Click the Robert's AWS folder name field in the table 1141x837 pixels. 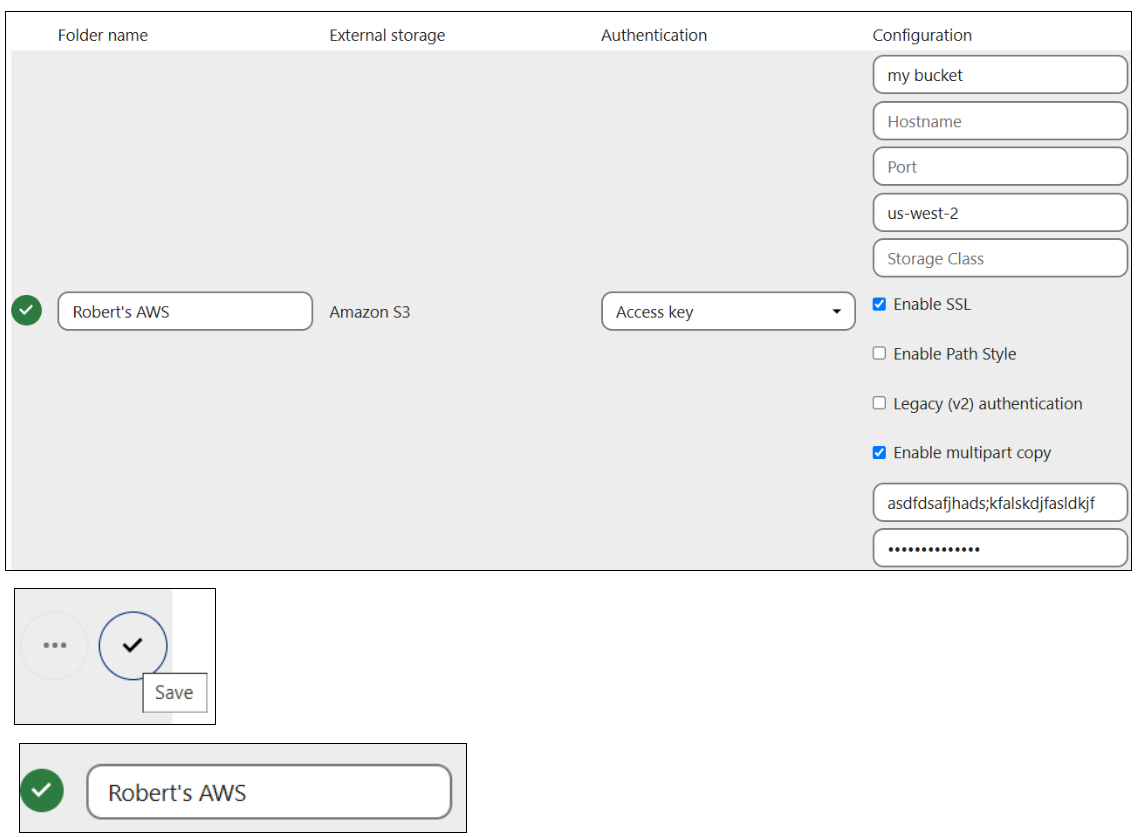coord(186,312)
